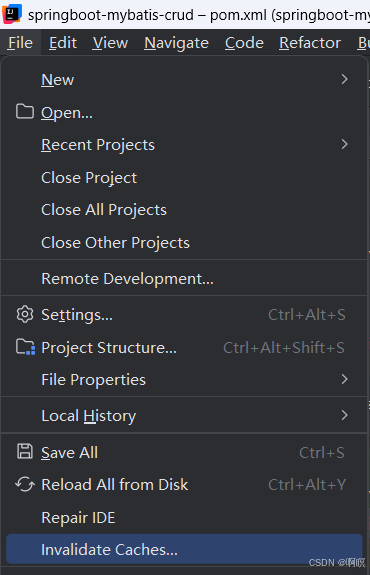Expand the Local History submenu arrow

[x=344, y=415]
